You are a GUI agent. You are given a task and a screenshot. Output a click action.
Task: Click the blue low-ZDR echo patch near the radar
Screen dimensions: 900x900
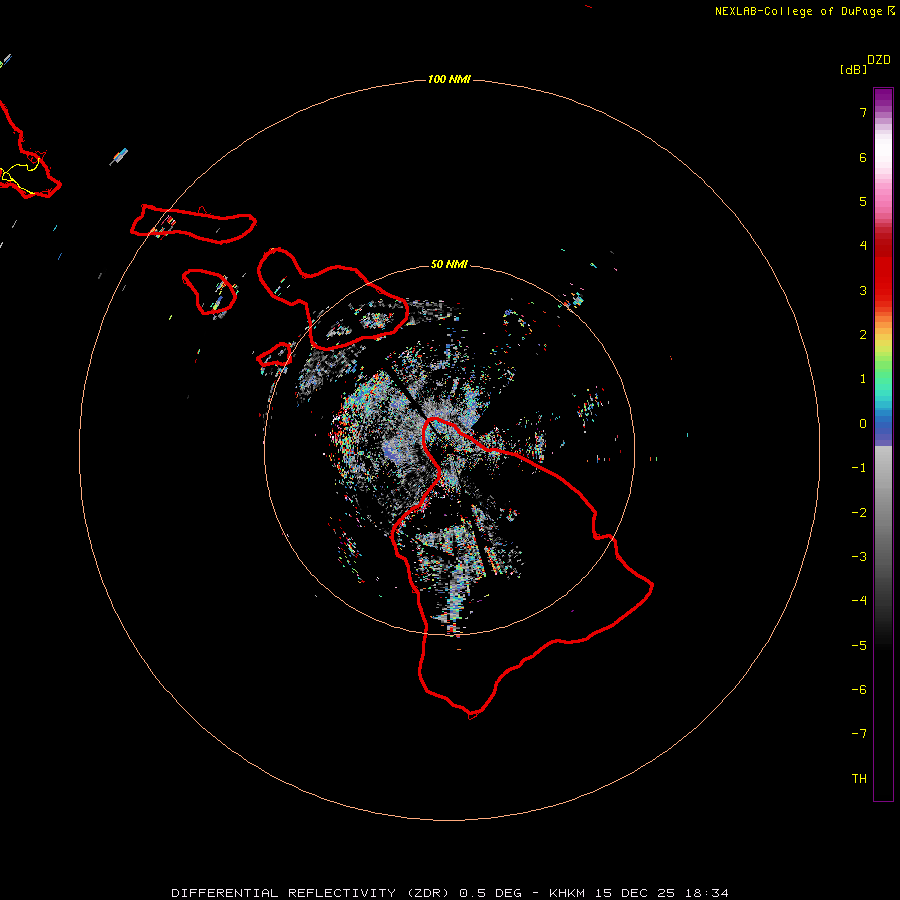pyautogui.click(x=393, y=452)
